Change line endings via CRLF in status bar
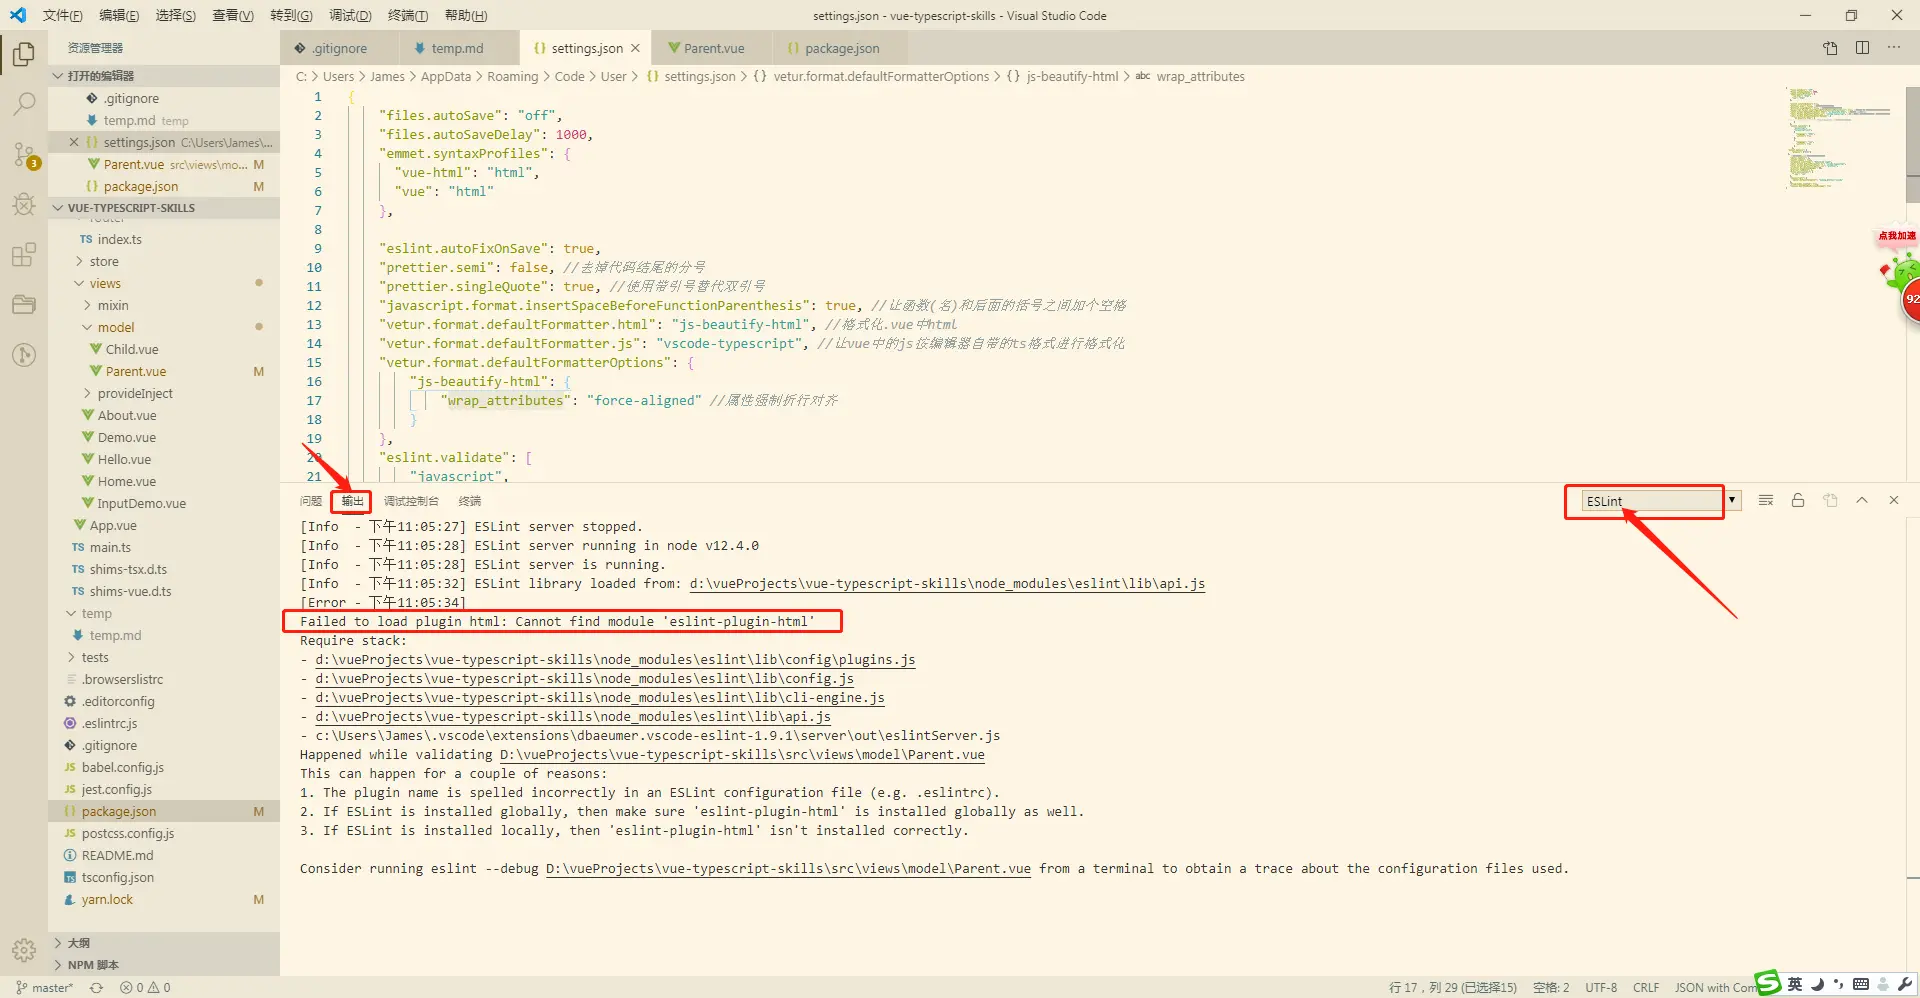 1646,988
